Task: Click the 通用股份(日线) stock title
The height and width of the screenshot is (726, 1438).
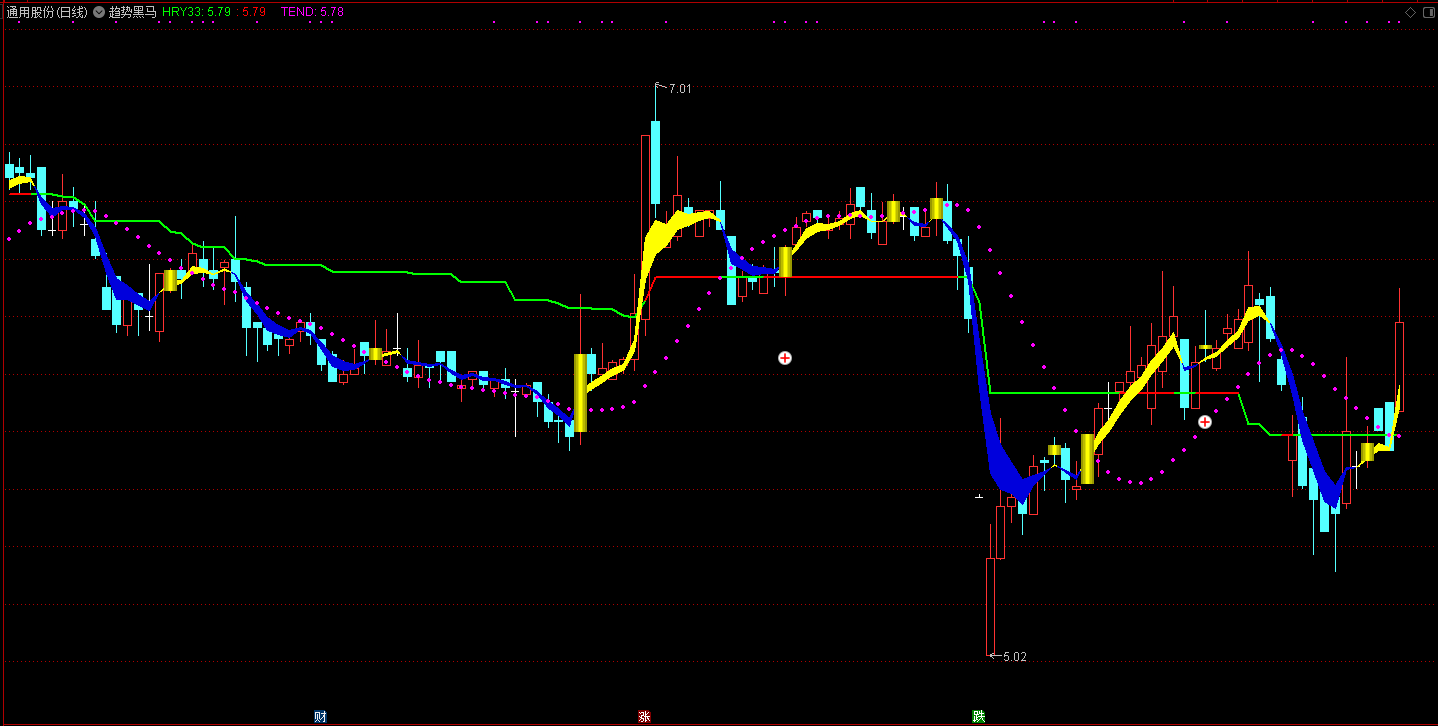Action: pos(47,12)
